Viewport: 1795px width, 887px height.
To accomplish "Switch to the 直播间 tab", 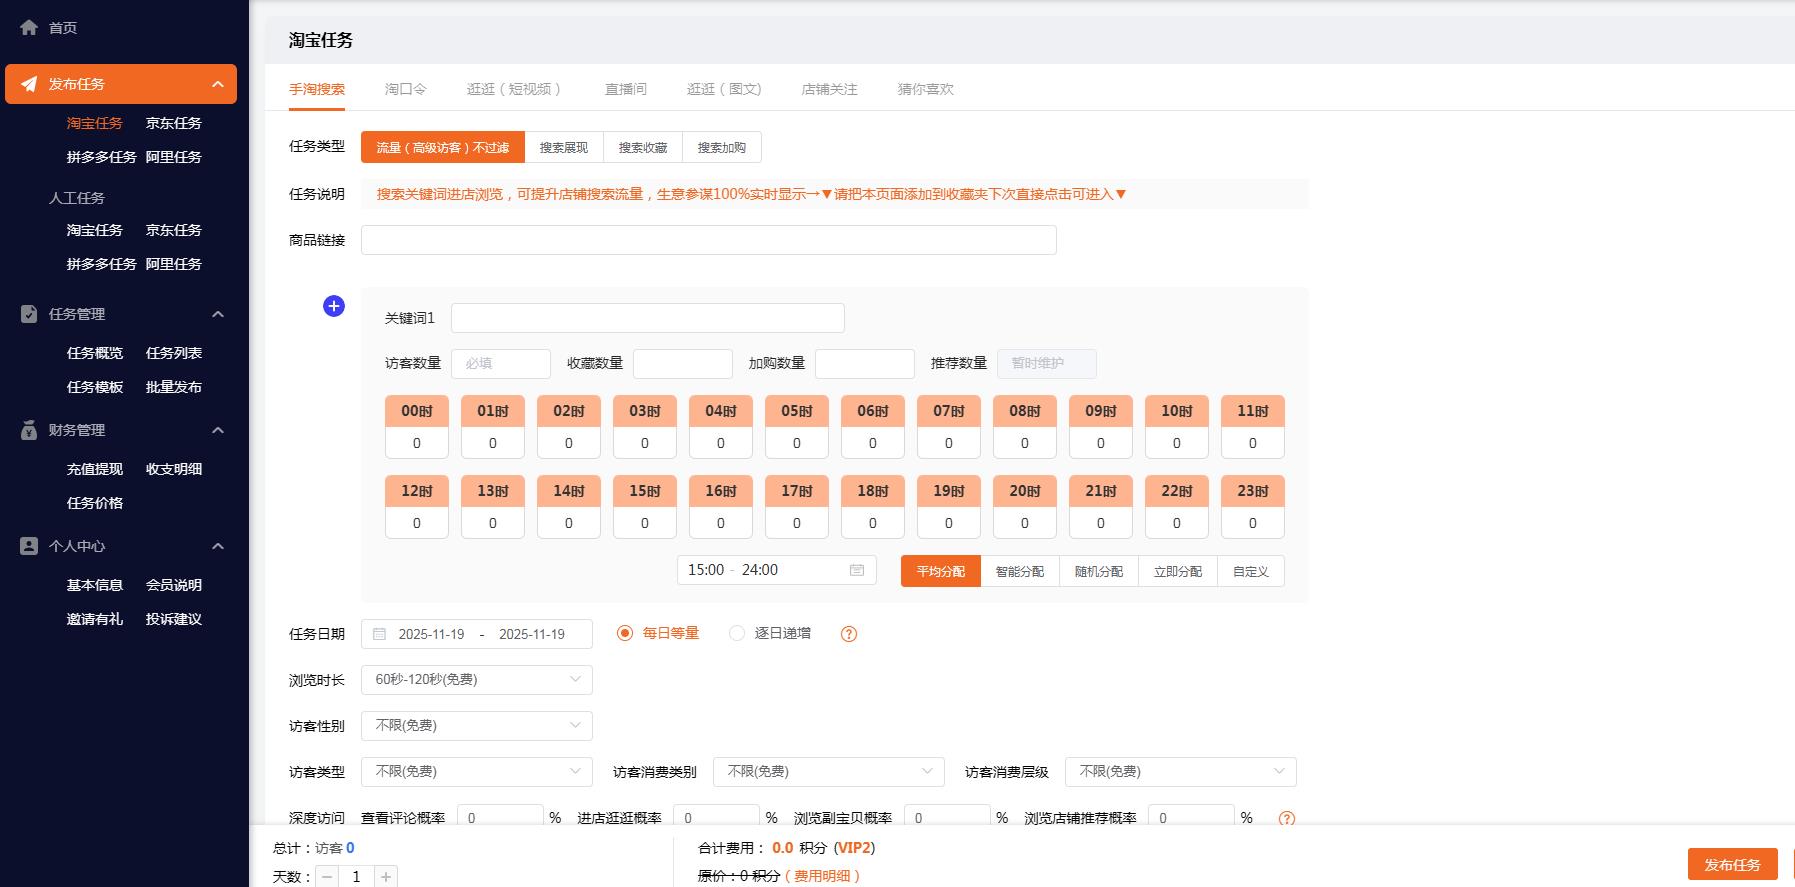I will pos(625,89).
